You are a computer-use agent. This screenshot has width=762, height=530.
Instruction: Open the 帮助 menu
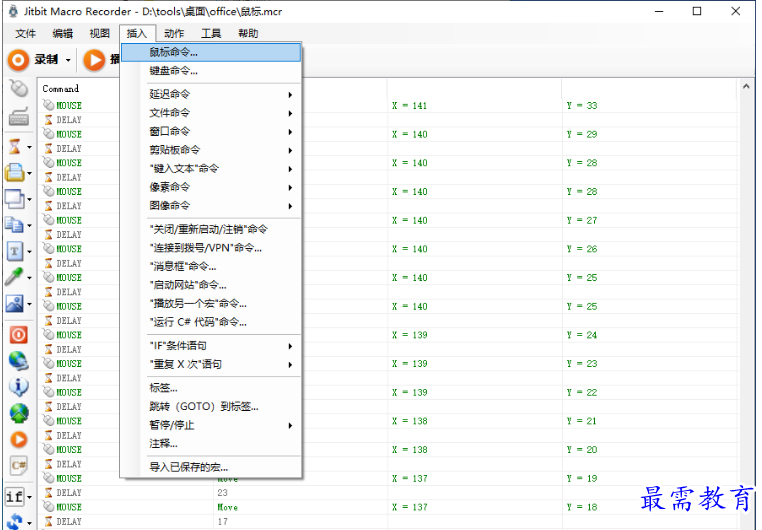[248, 34]
